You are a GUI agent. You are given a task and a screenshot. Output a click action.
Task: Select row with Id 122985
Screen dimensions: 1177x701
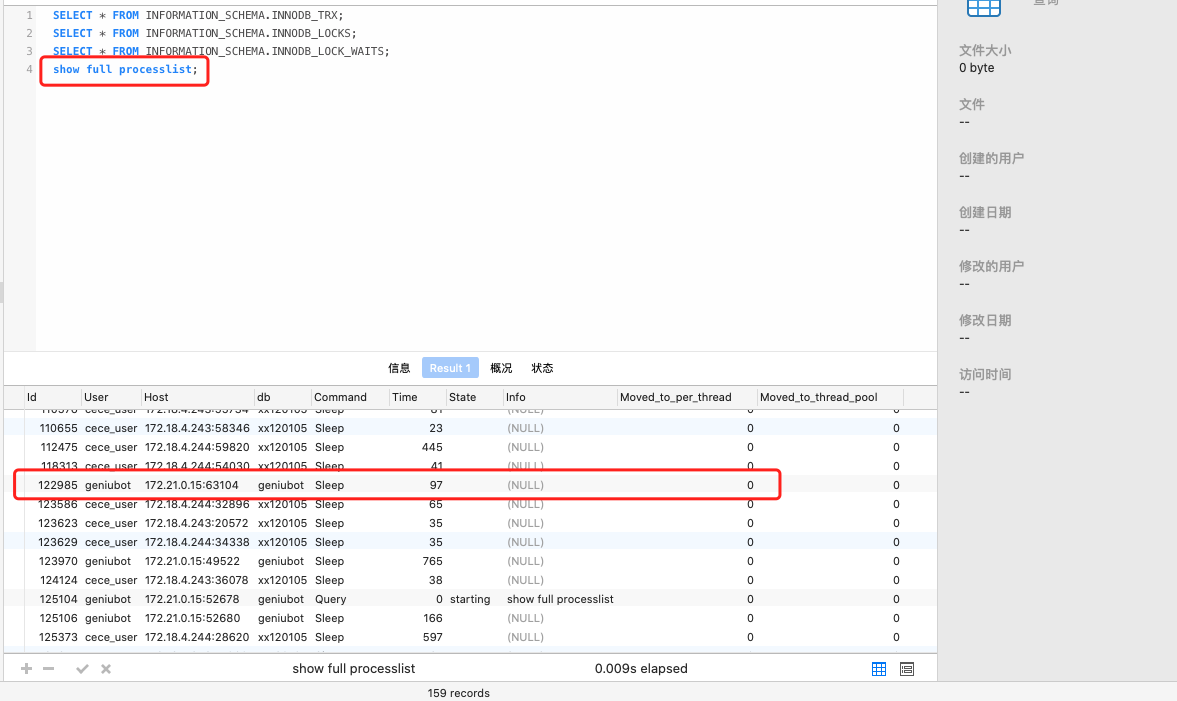coord(470,485)
